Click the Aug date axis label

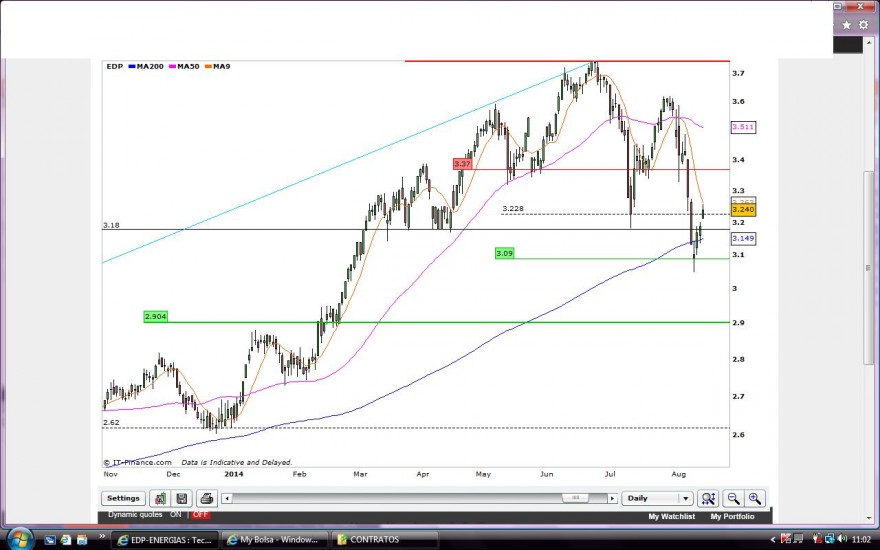[x=679, y=474]
